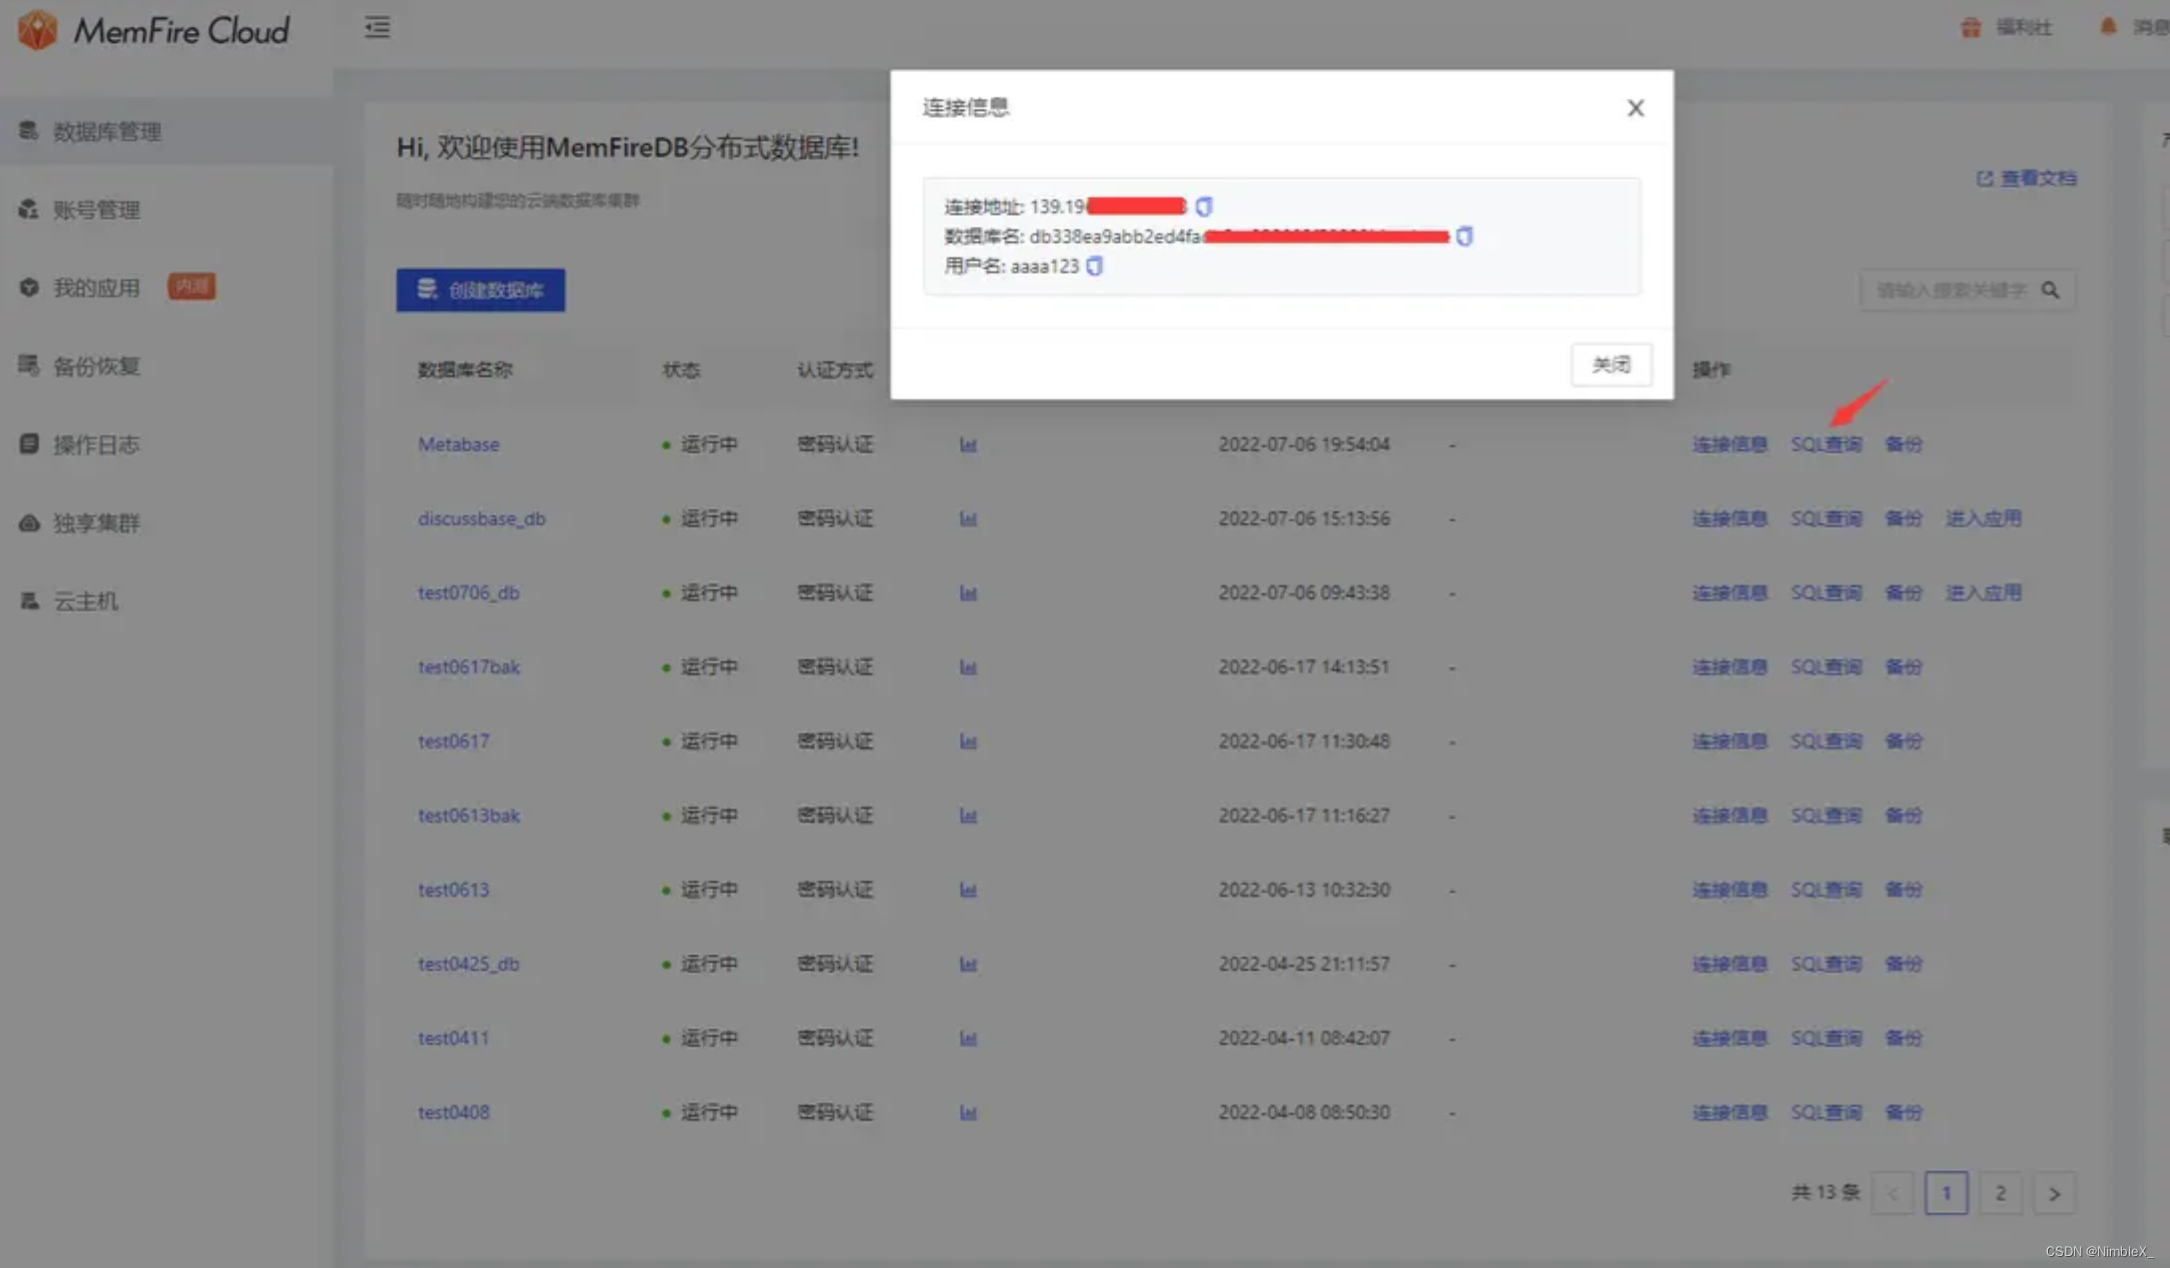
Task: Open monitoring chart icon for Metabase
Action: (x=968, y=444)
